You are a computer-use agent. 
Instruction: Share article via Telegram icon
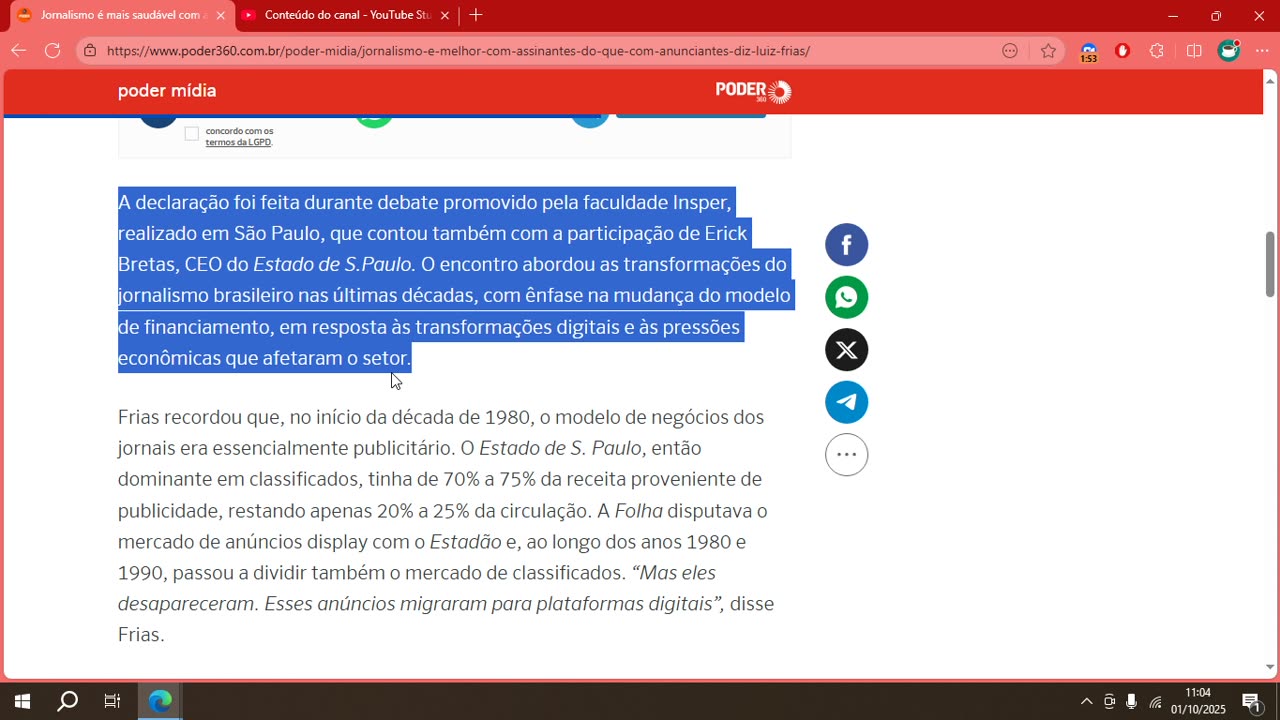pos(846,402)
